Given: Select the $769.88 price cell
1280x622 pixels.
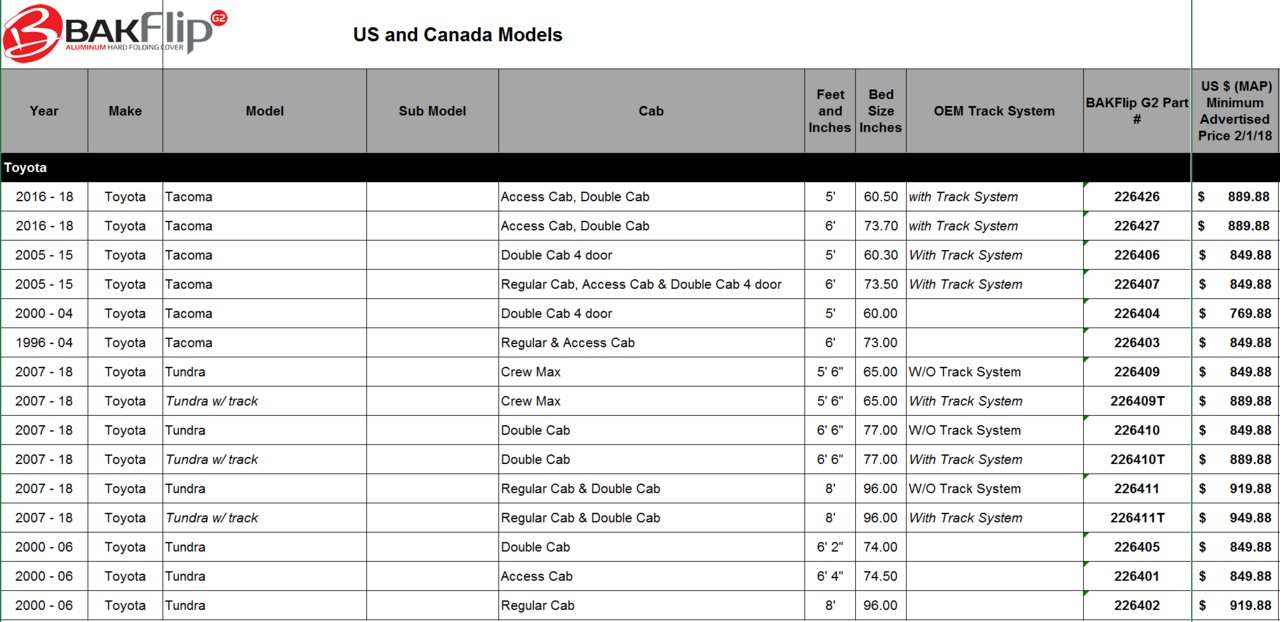Looking at the screenshot, I should coord(1236,314).
